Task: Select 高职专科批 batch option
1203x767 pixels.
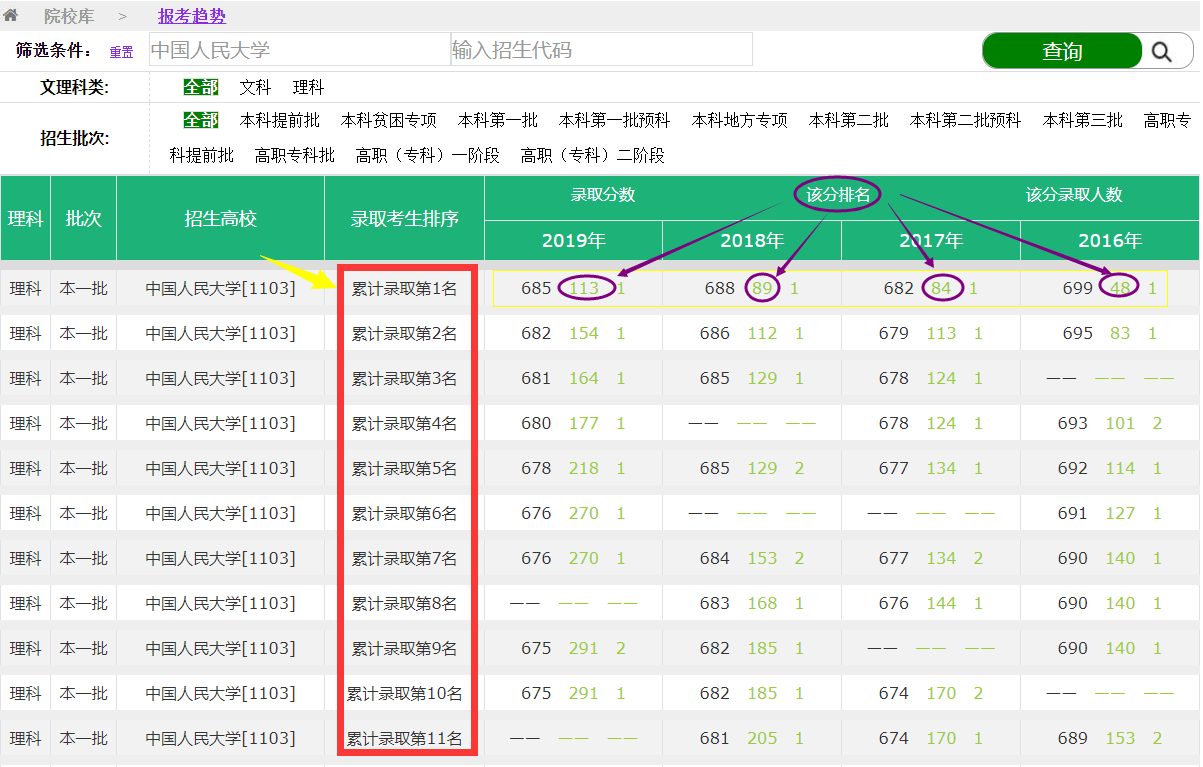Action: click(x=295, y=156)
